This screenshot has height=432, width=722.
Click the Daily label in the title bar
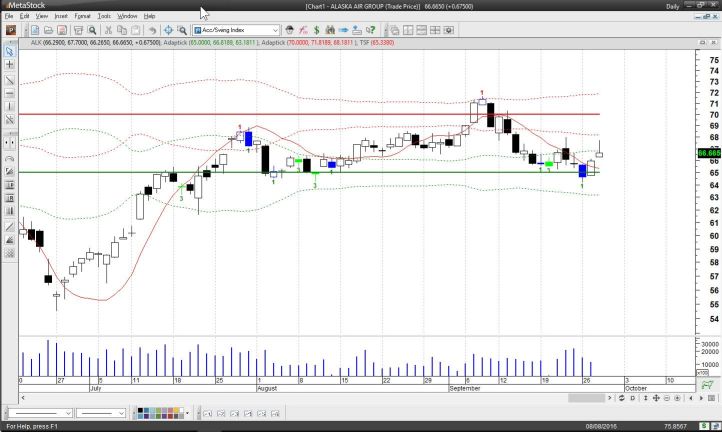pyautogui.click(x=672, y=6)
